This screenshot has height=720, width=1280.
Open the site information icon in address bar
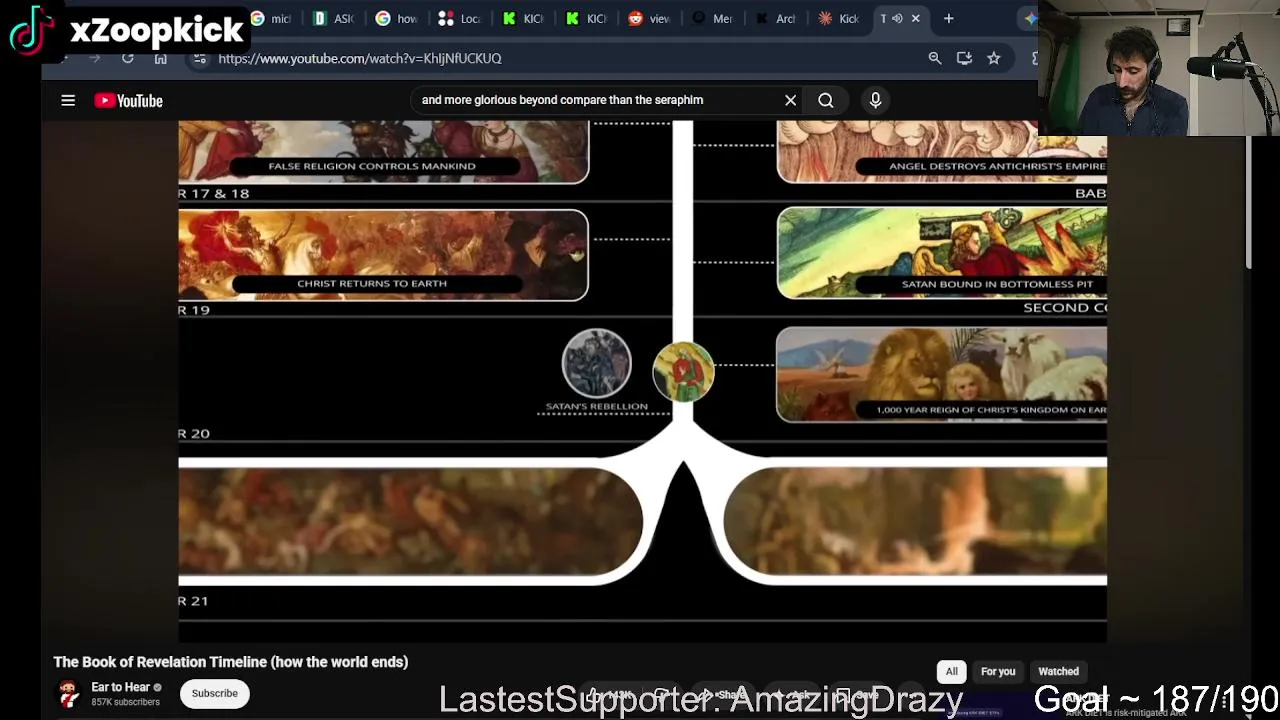[x=199, y=58]
